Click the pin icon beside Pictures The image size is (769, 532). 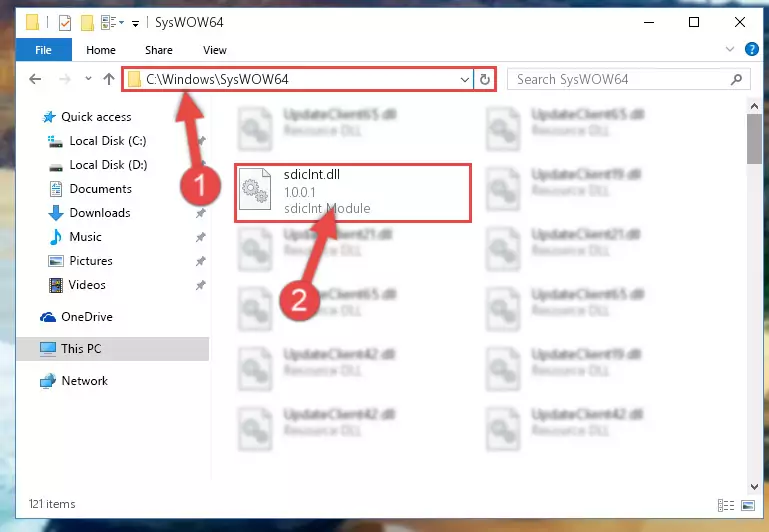coord(201,261)
